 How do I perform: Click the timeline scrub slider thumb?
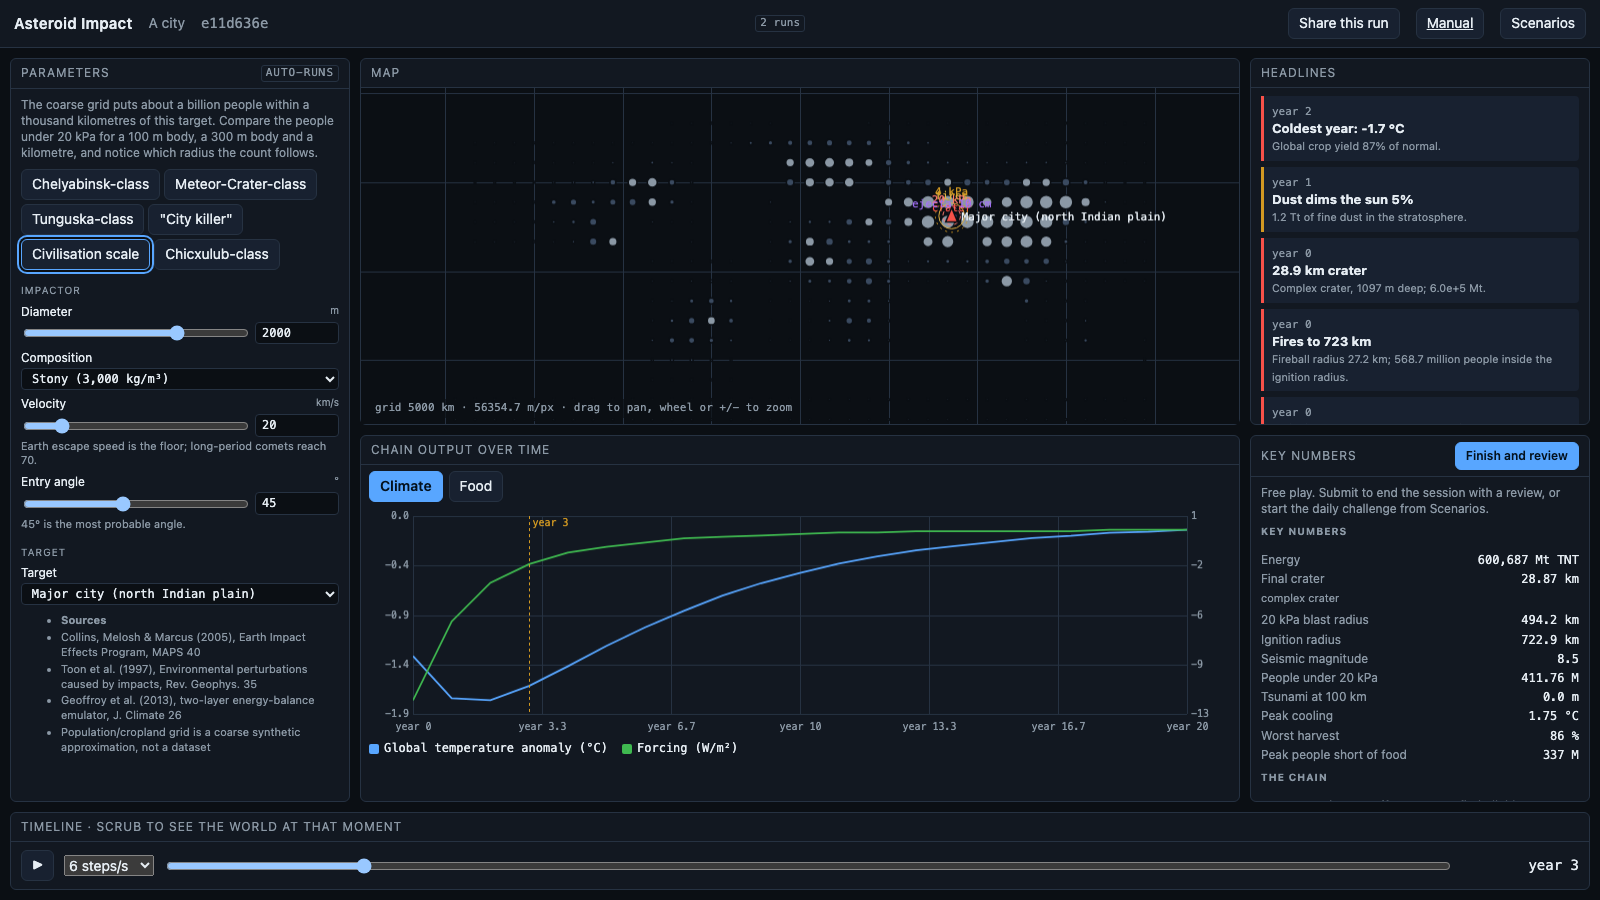pyautogui.click(x=364, y=866)
